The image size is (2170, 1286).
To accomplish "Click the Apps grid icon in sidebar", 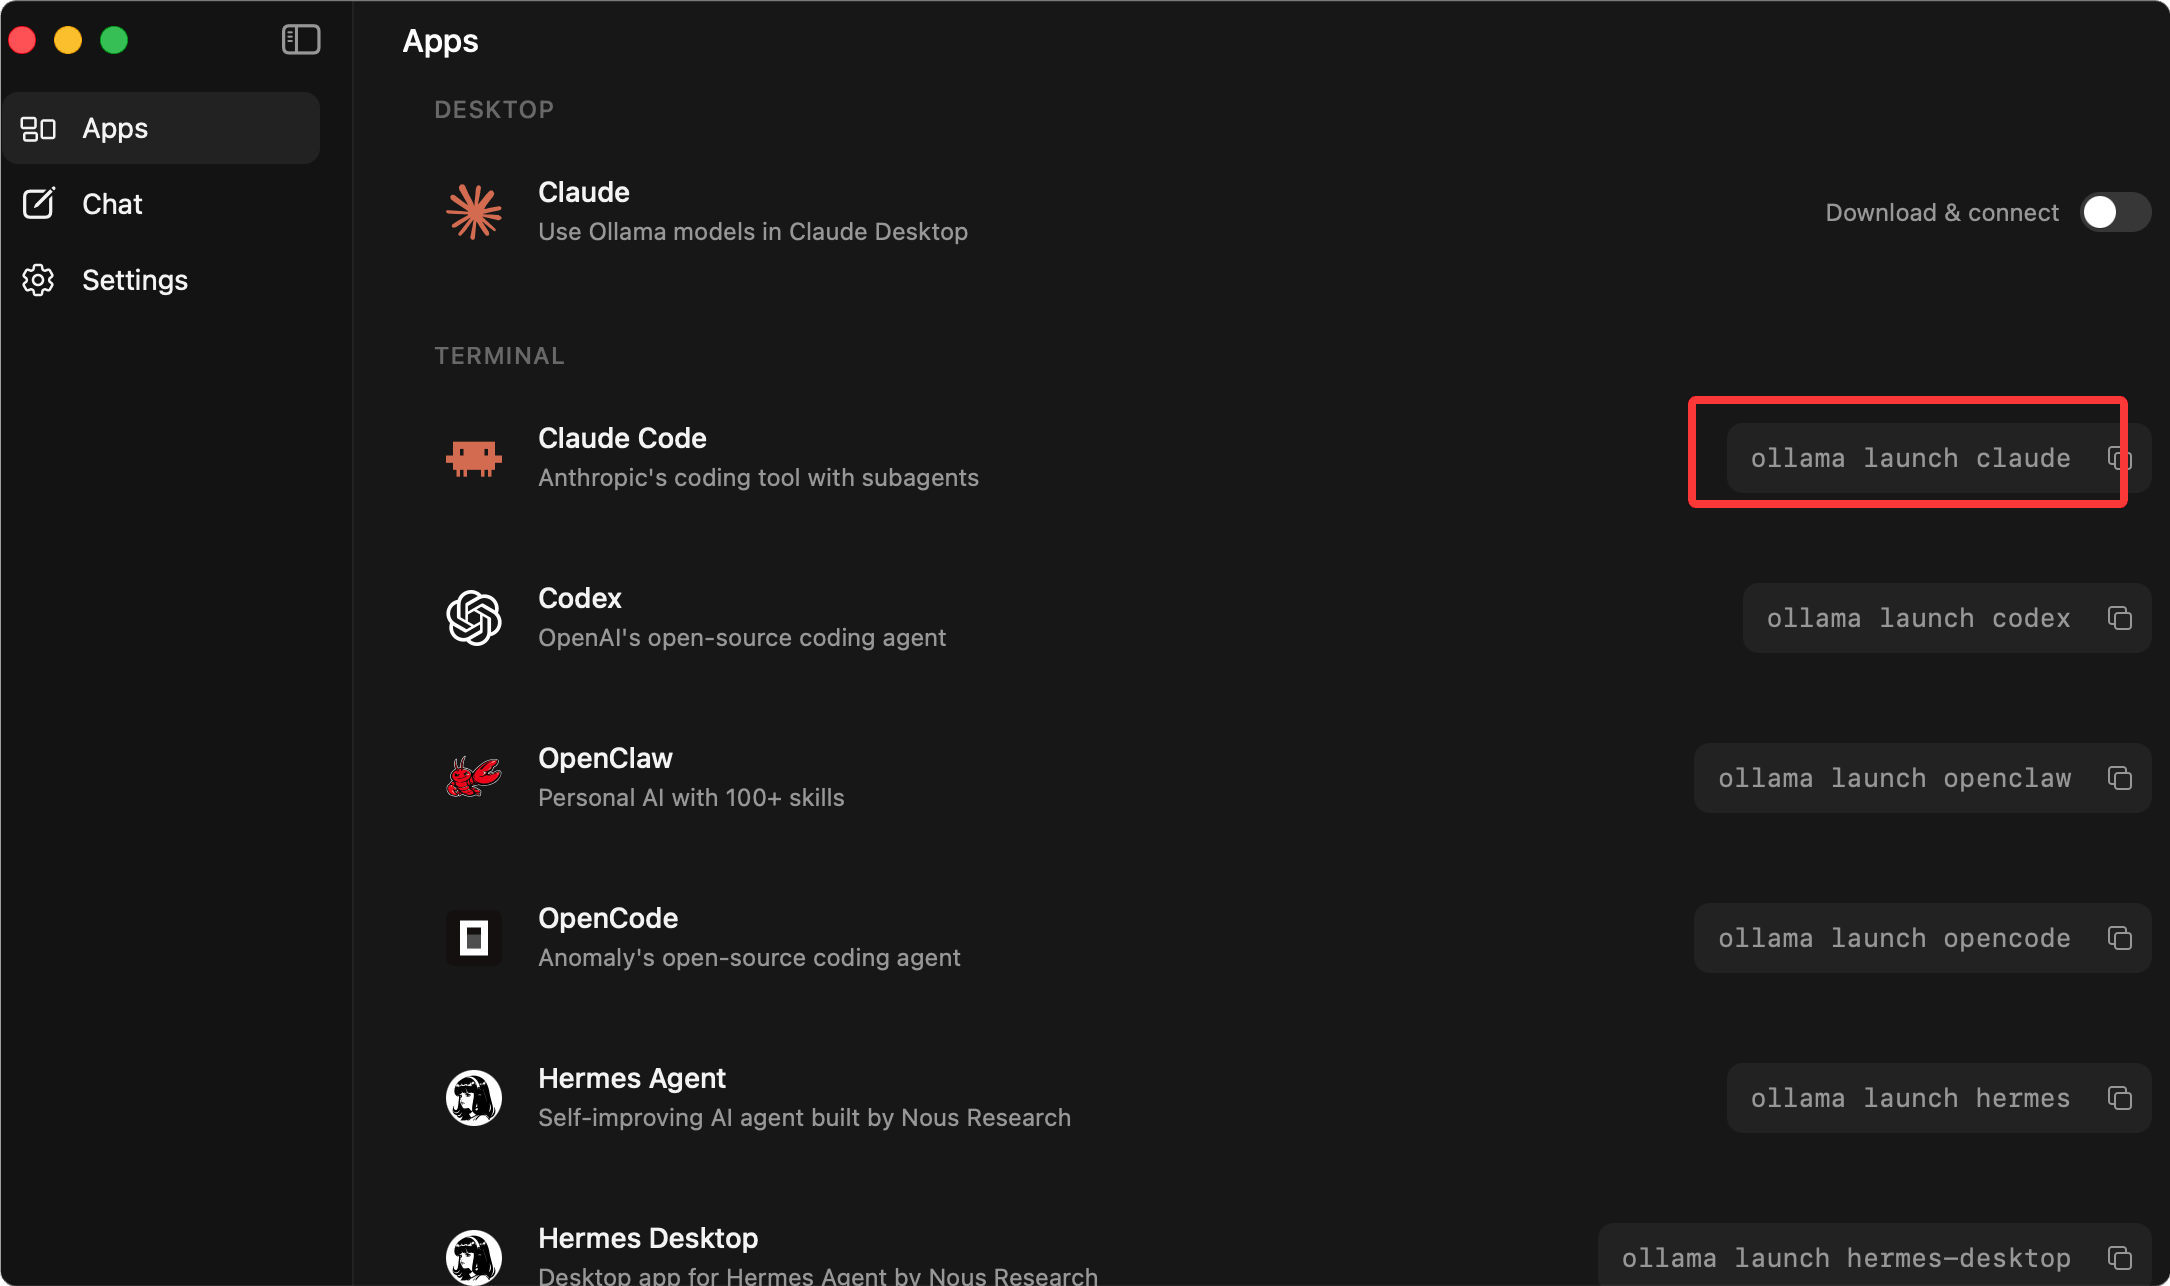I will [x=38, y=129].
